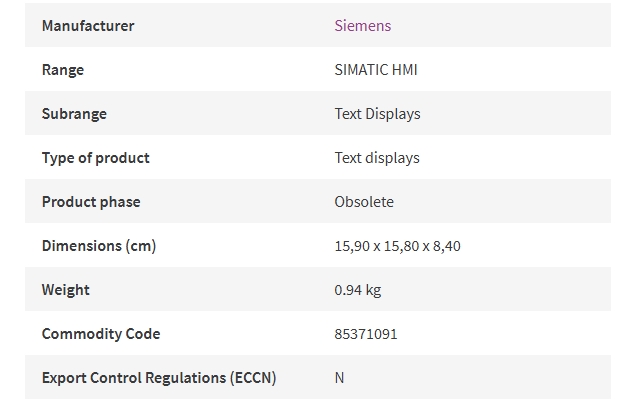
Task: Click the Dimensions (cm) label
Action: pyautogui.click(x=99, y=246)
